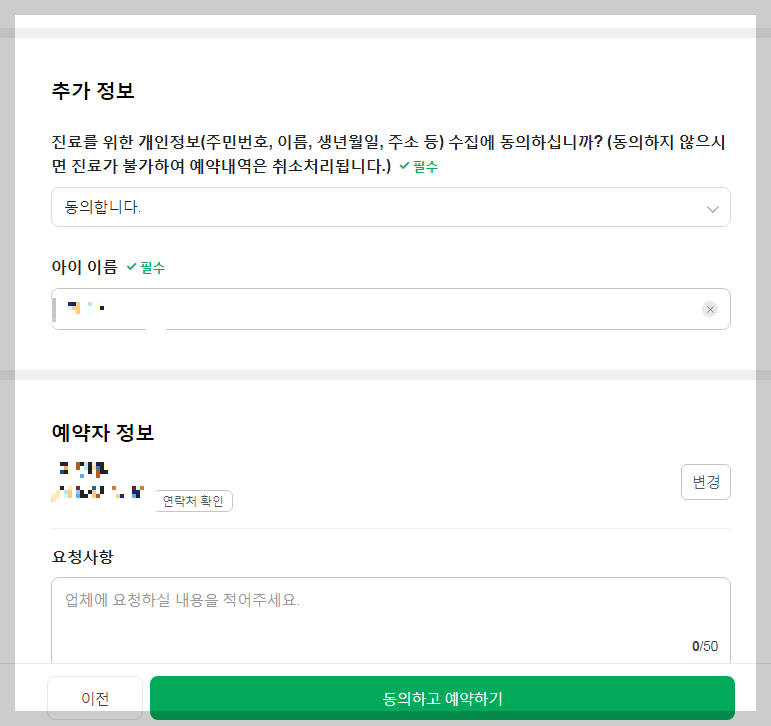Image resolution: width=771 pixels, height=726 pixels.
Task: Click the 추가 정보 section heading
Action: pos(93,91)
